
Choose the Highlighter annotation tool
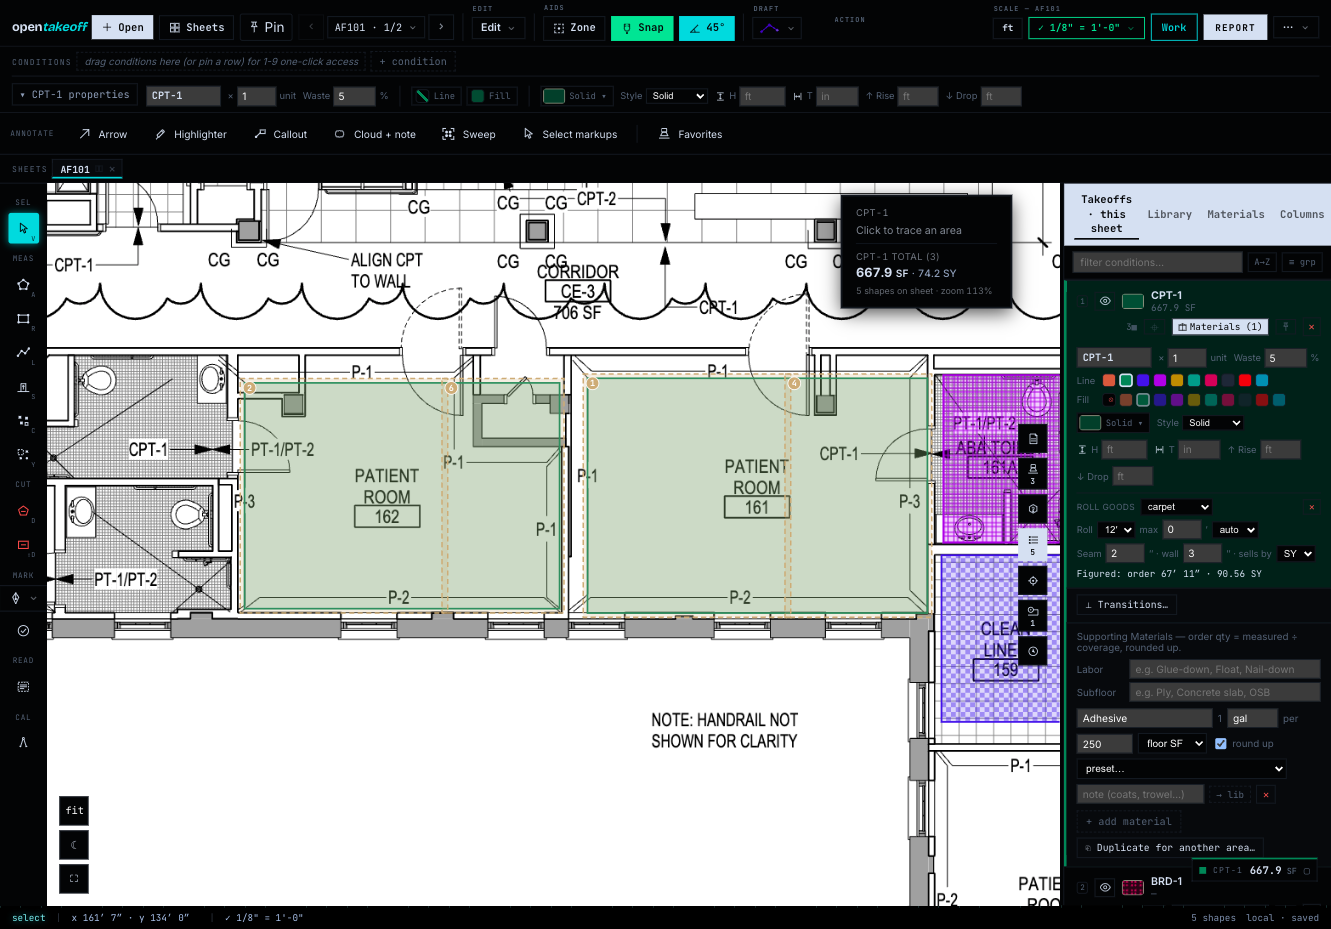coord(191,134)
